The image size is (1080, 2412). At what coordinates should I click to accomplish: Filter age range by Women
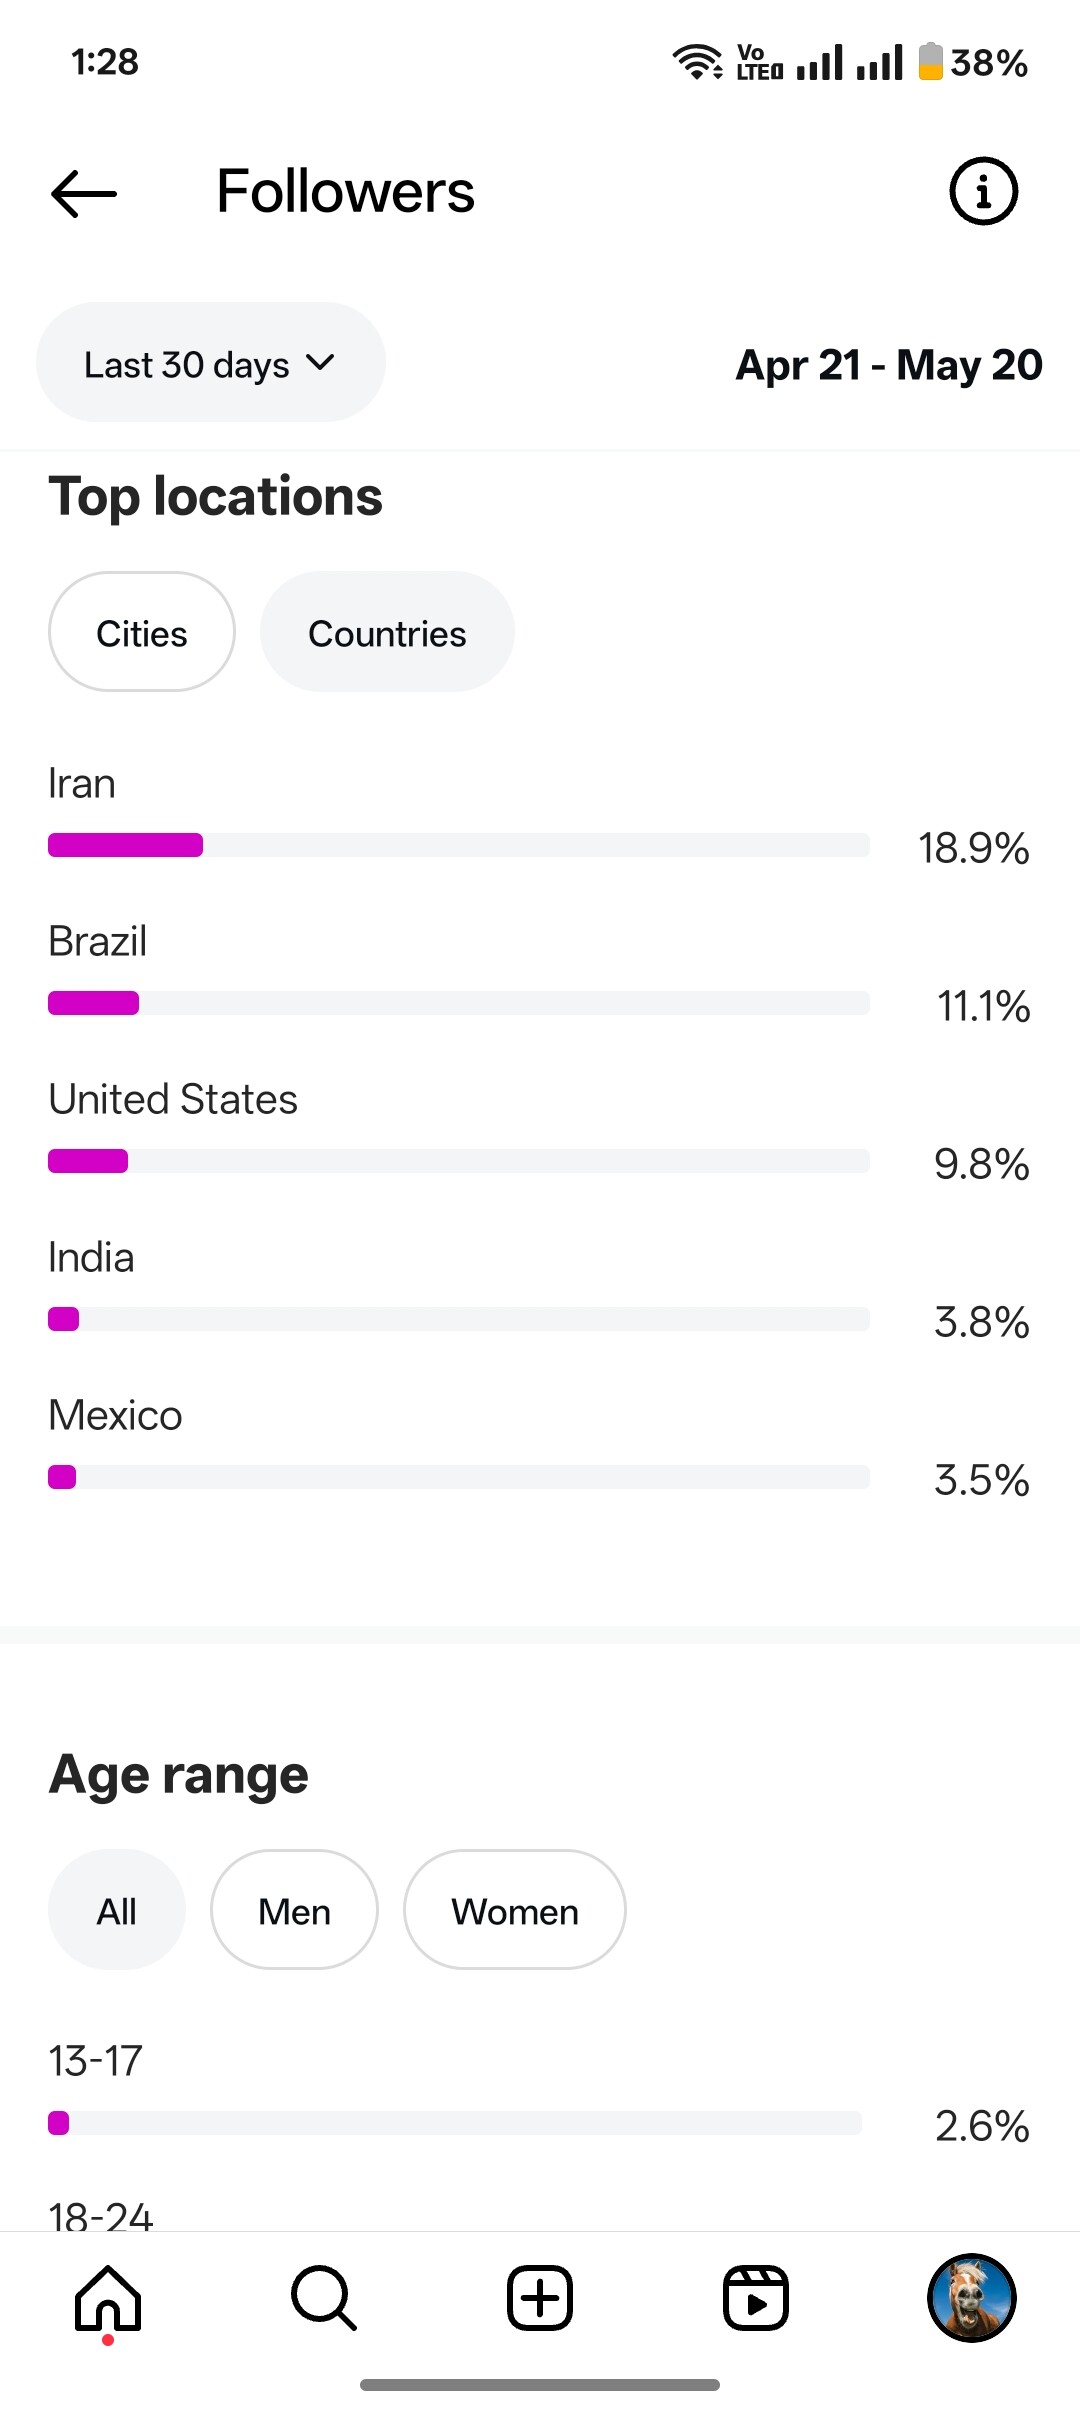pyautogui.click(x=515, y=1910)
